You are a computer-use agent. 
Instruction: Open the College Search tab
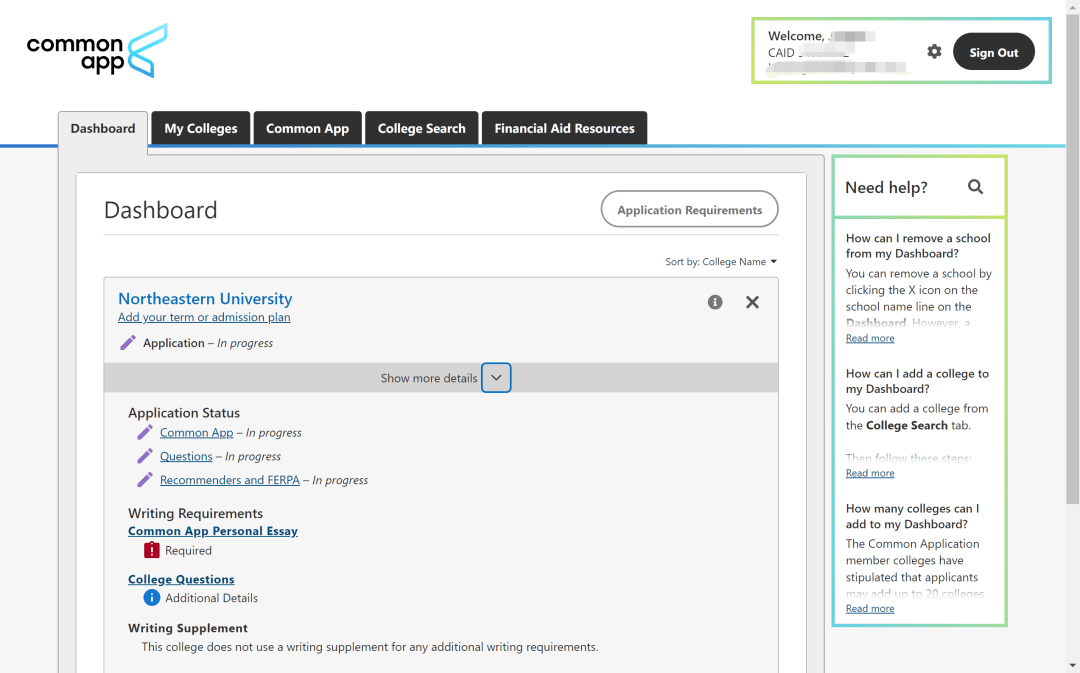[x=421, y=128]
